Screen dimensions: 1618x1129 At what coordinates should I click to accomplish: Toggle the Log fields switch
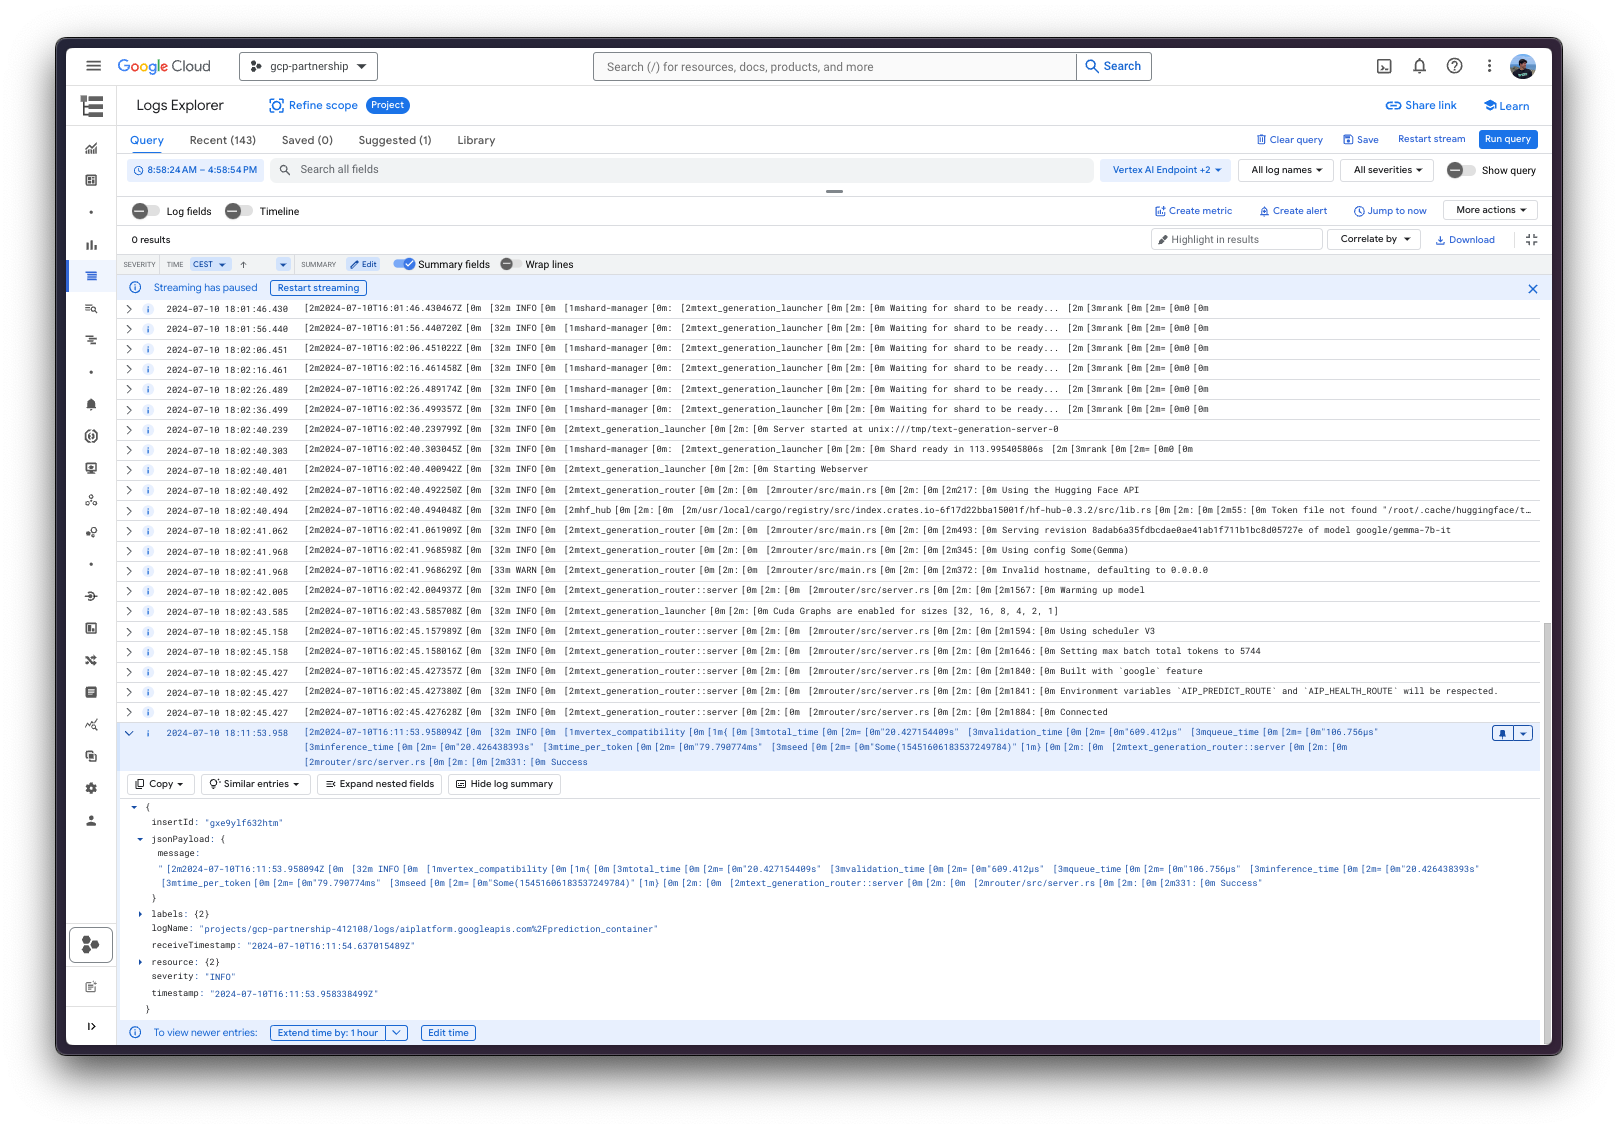[x=145, y=211]
